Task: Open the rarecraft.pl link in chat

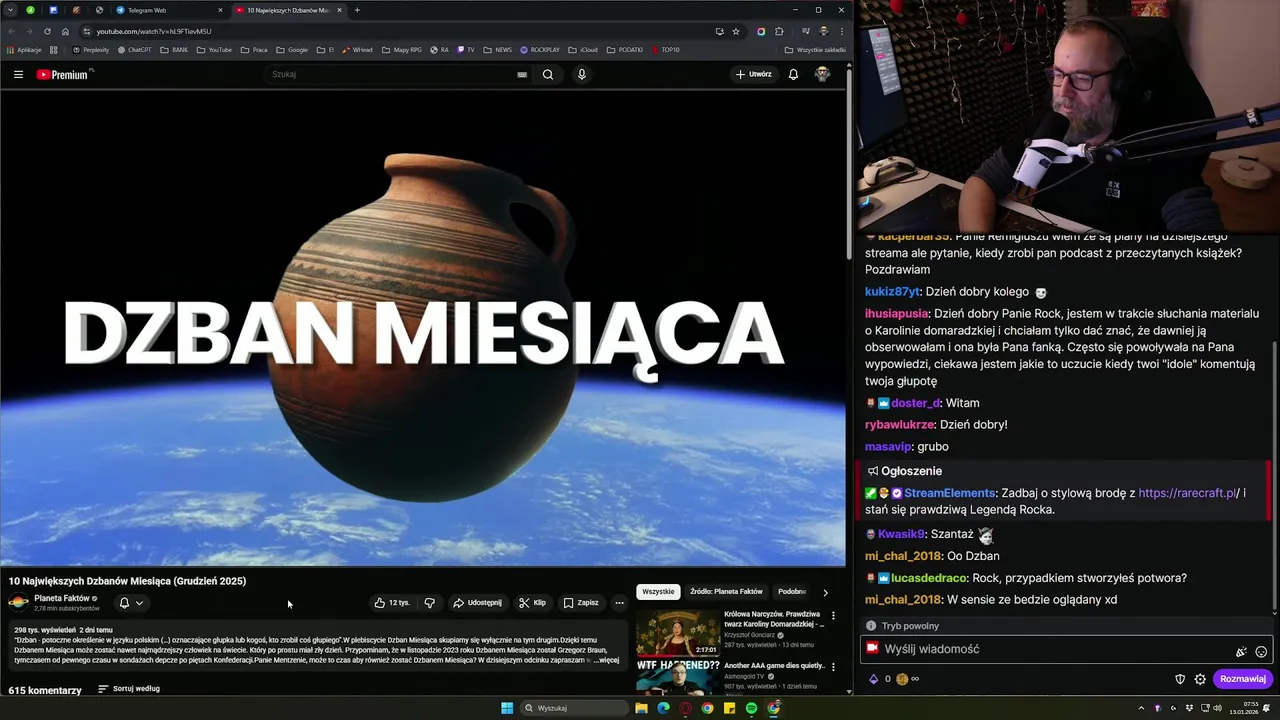Action: [x=1189, y=493]
